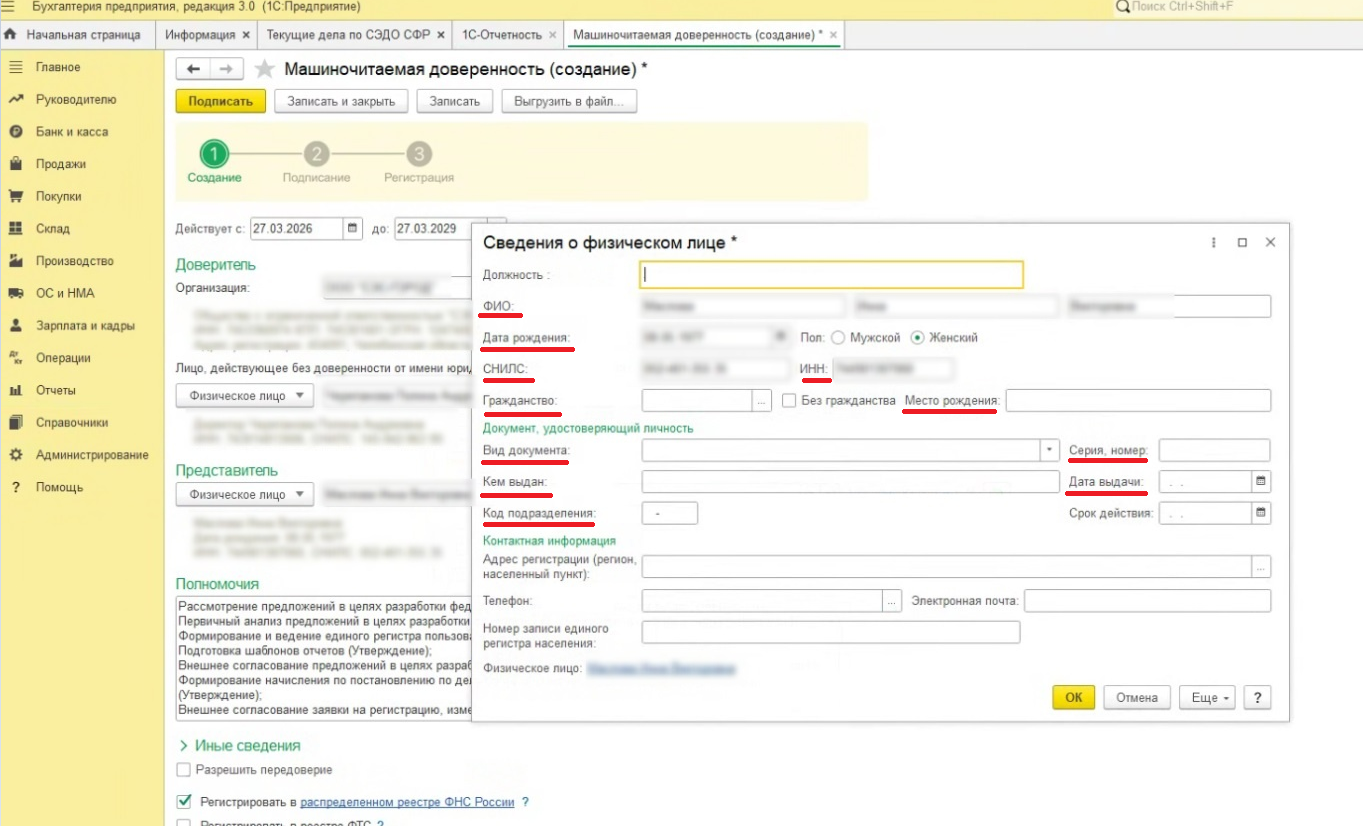Click Отмена button in dialog
Viewport: 1363px width, 826px height.
pyautogui.click(x=1137, y=697)
